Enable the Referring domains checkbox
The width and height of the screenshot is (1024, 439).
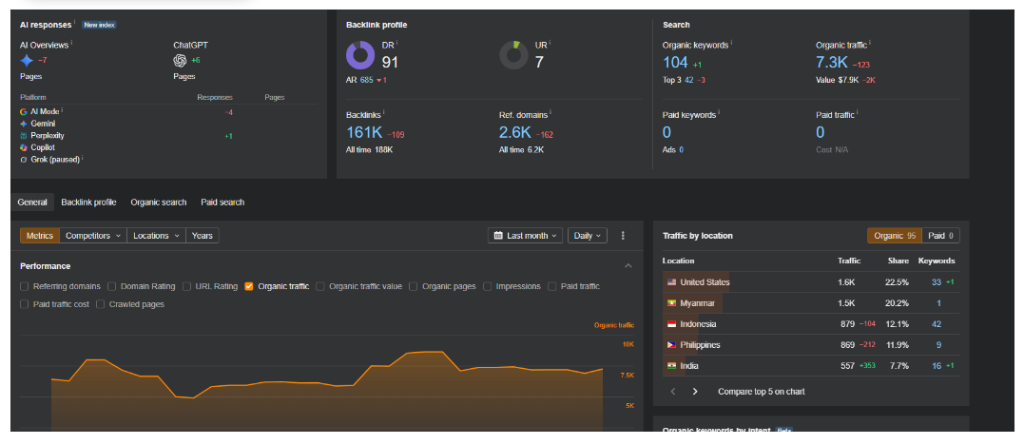(x=25, y=286)
